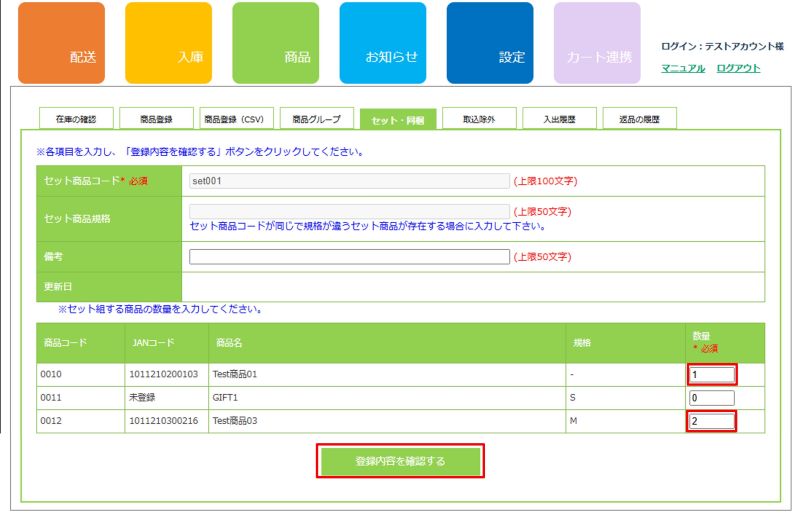Open the カート連携 purple tile
Viewport: 800px width, 515px height.
(597, 43)
